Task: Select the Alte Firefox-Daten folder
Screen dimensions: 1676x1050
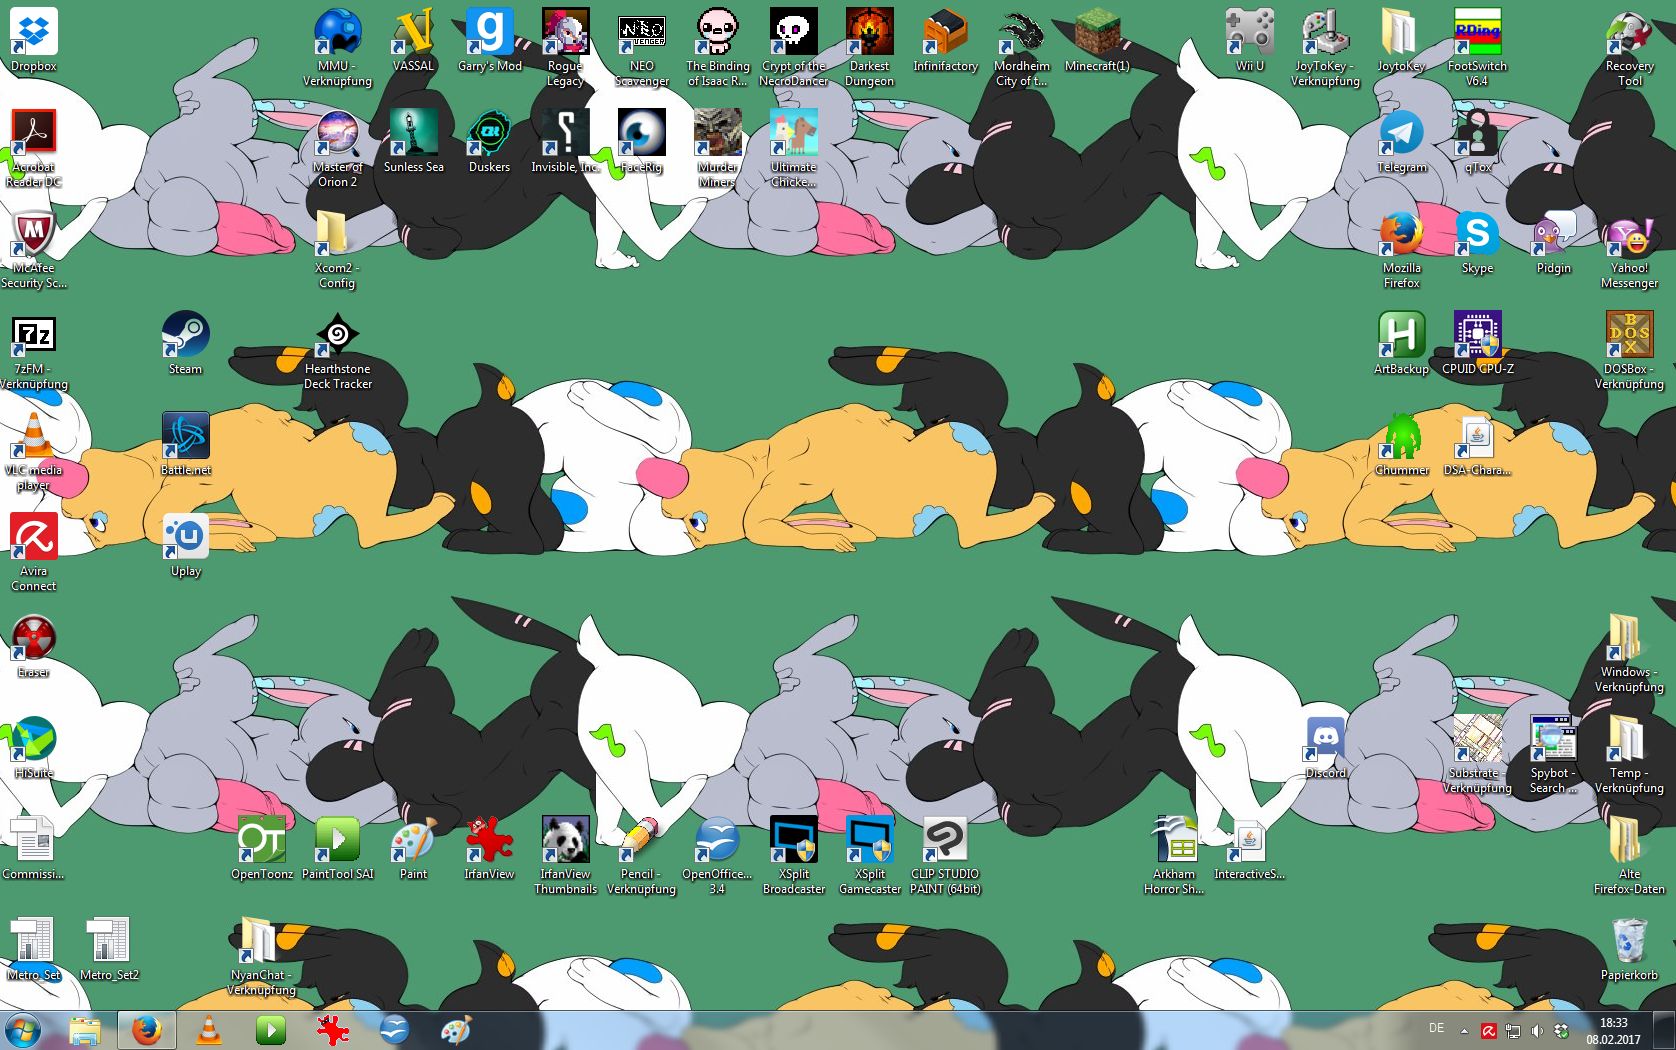Action: [1629, 855]
